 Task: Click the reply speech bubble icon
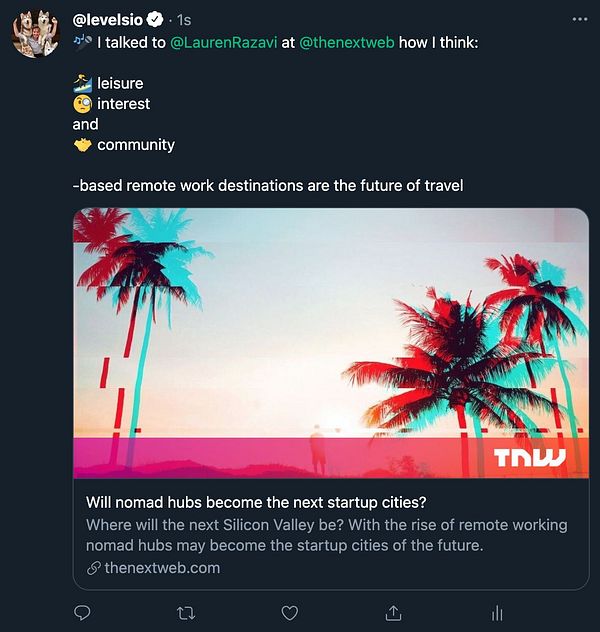(83, 612)
